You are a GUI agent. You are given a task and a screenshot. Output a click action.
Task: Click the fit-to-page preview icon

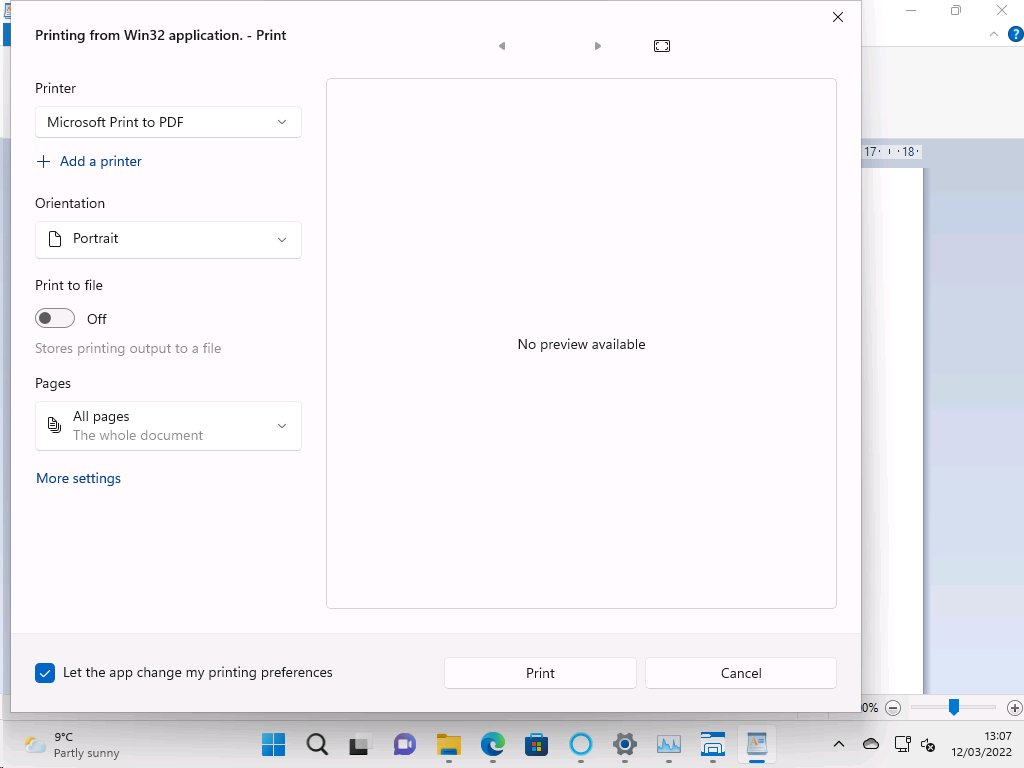click(662, 46)
